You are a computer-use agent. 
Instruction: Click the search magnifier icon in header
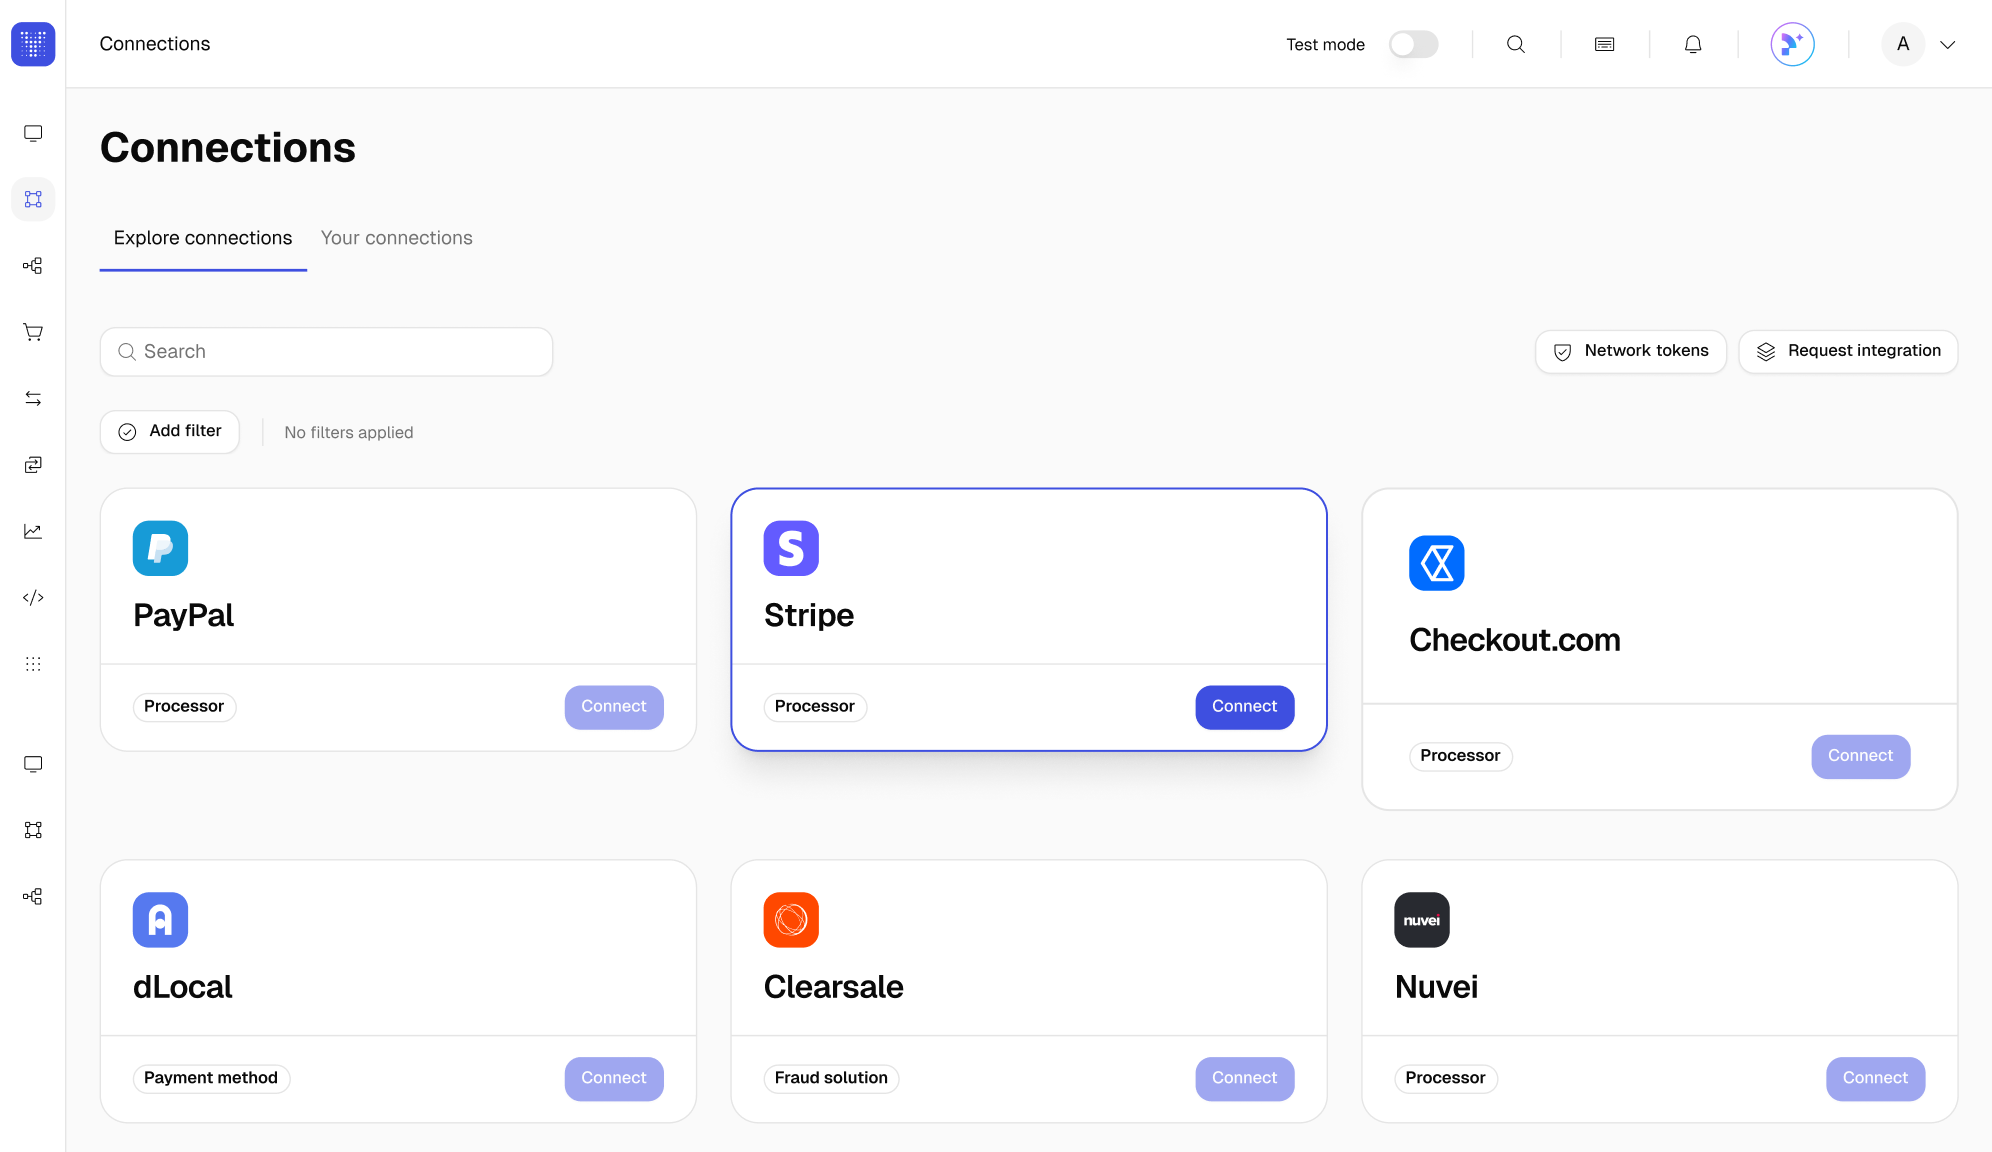1516,44
